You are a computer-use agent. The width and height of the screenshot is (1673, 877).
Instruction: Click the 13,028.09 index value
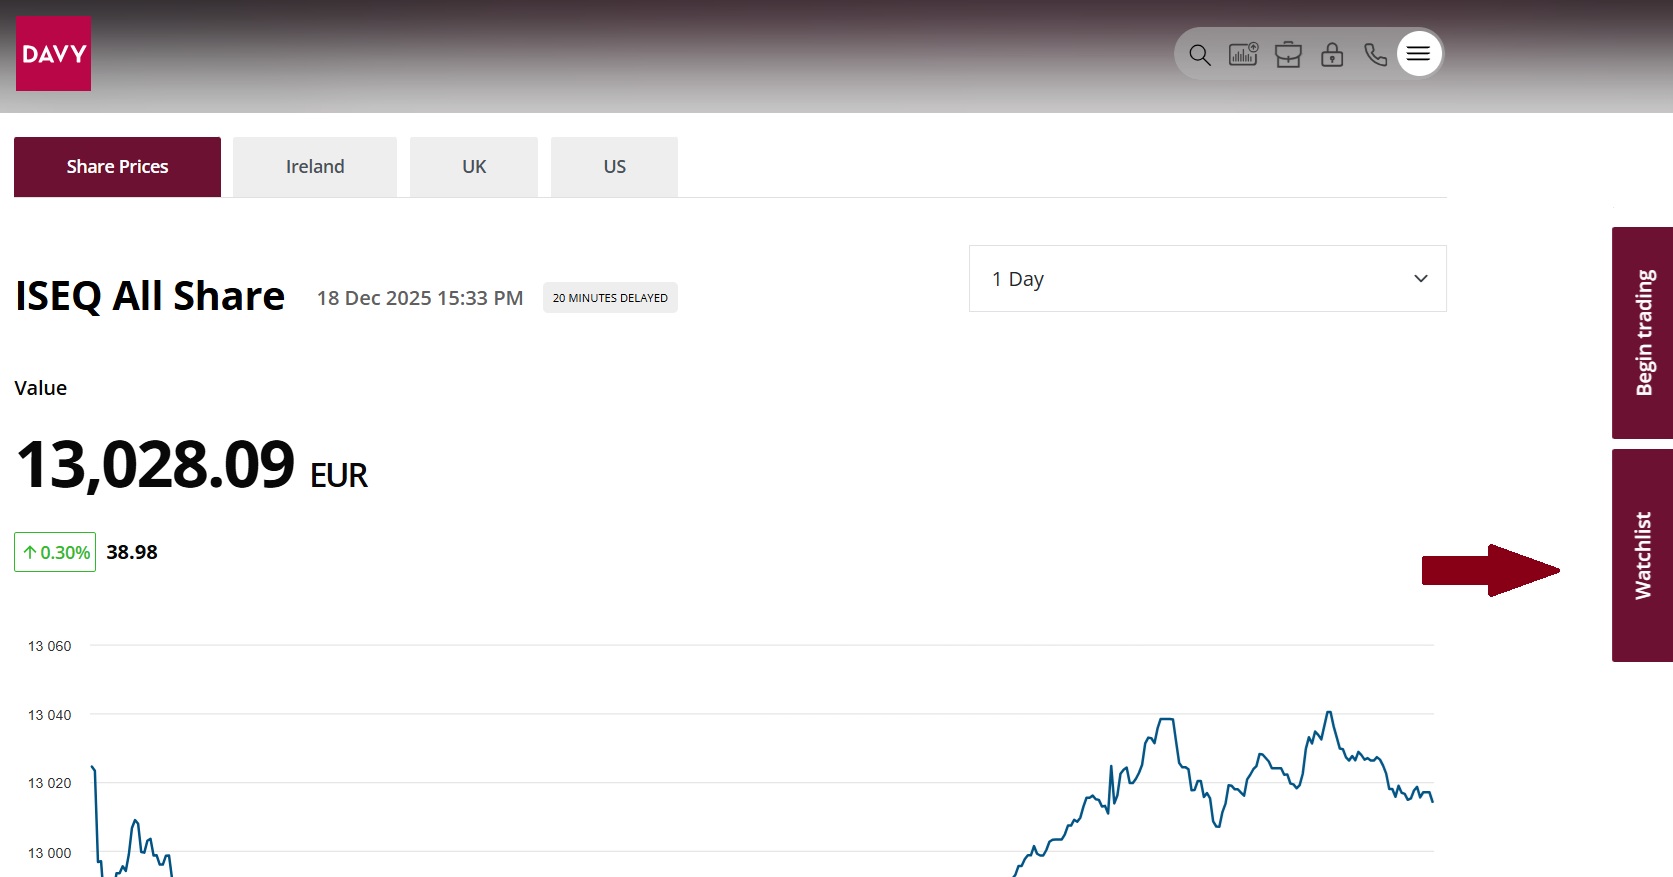click(x=156, y=465)
